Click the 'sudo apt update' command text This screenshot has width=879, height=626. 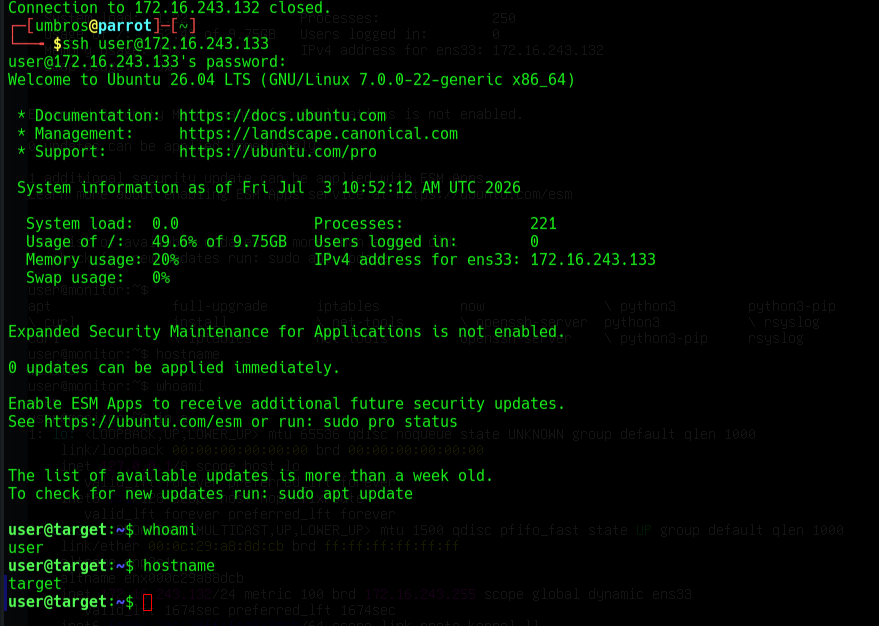pos(345,493)
